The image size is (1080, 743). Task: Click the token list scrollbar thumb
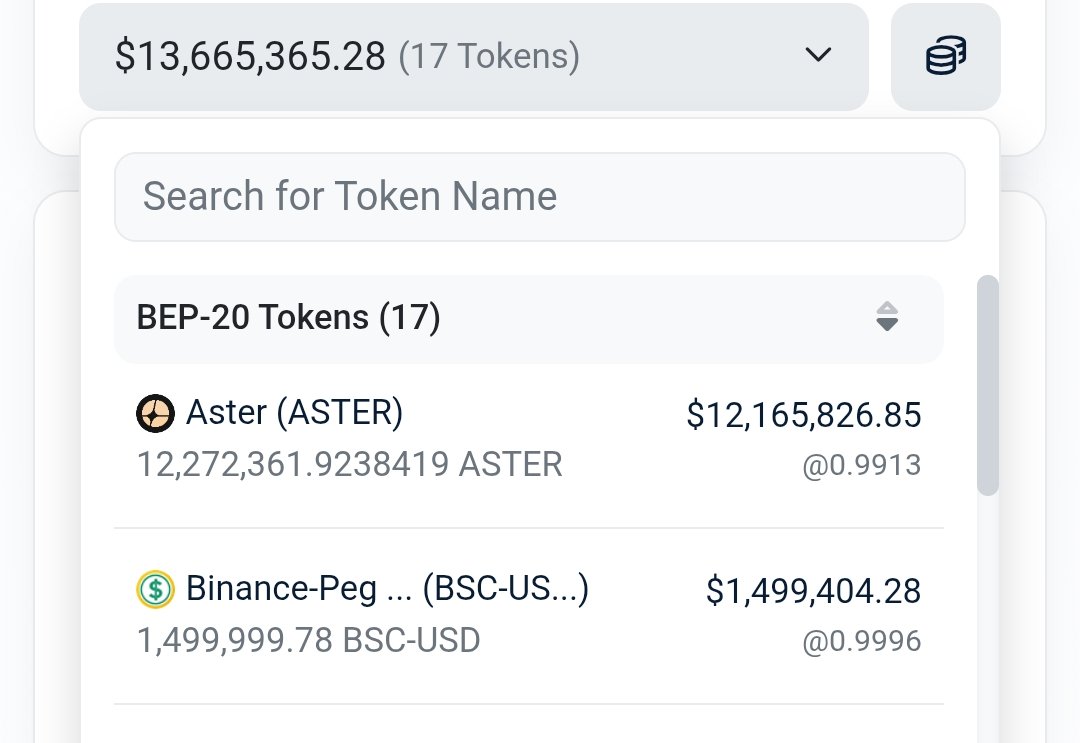pos(987,385)
